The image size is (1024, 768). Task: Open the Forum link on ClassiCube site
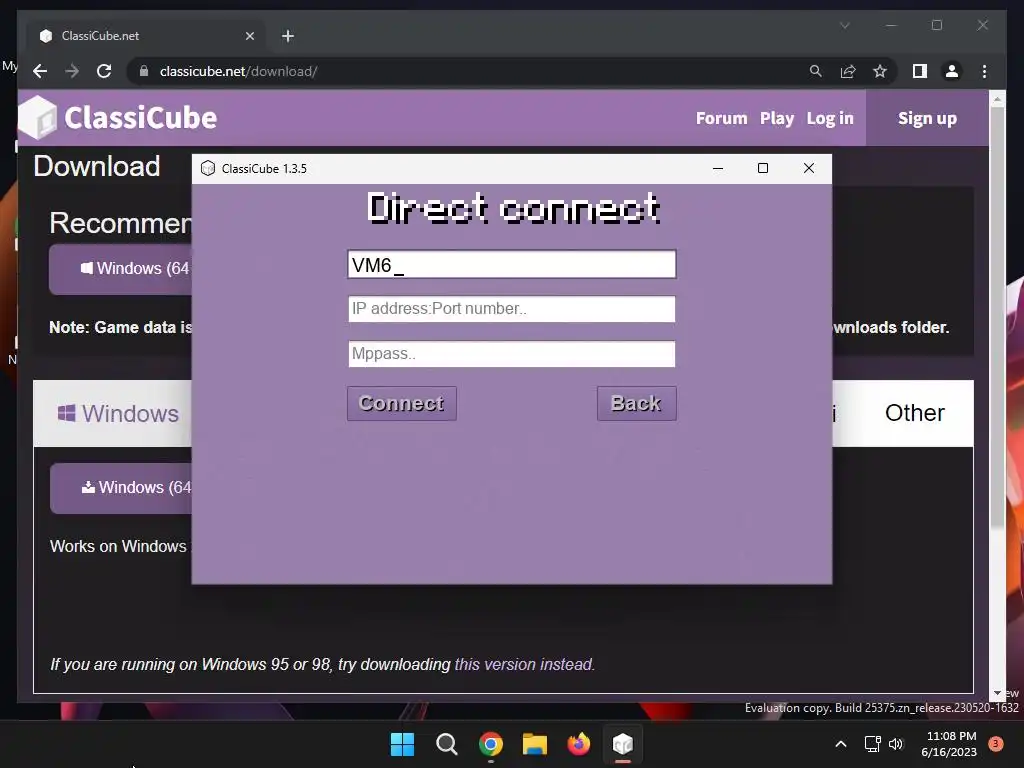click(721, 118)
